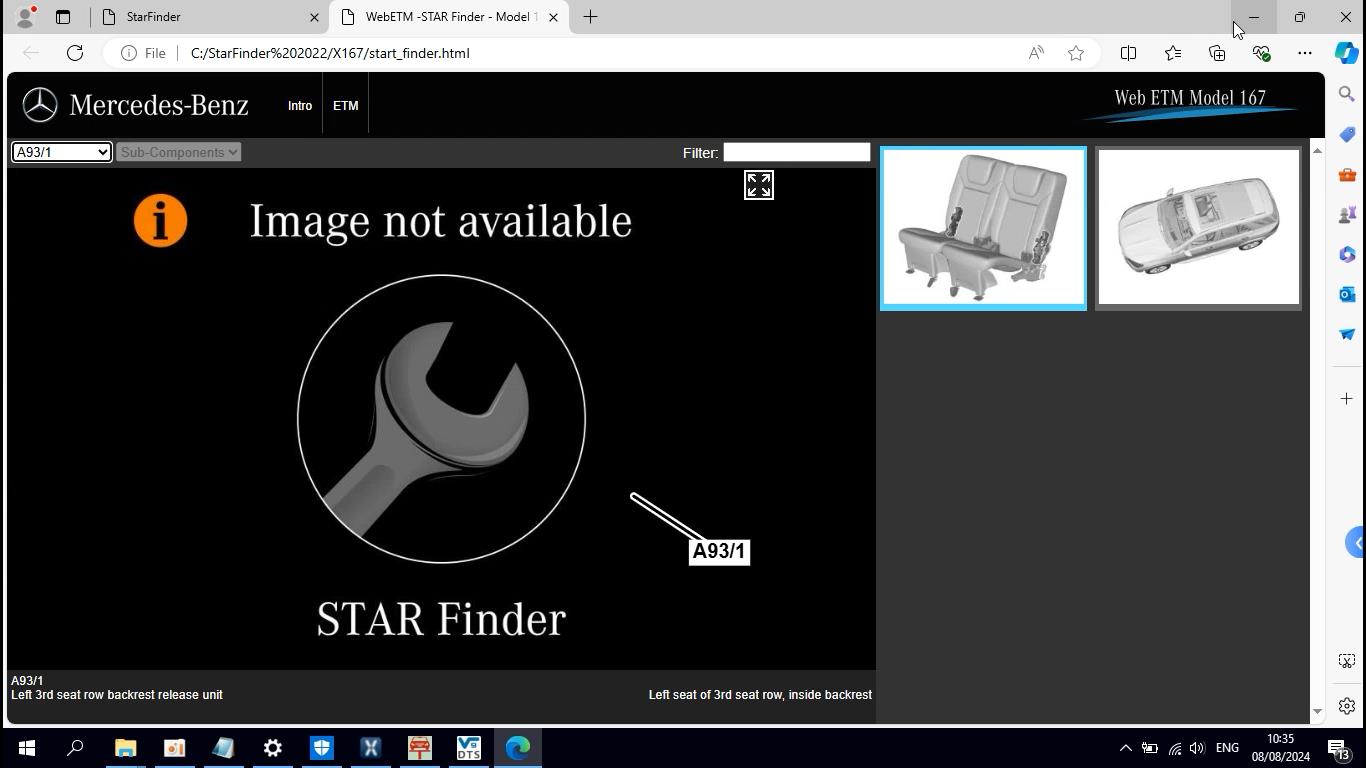
Task: Open the Sub-Components dropdown
Action: pyautogui.click(x=178, y=152)
